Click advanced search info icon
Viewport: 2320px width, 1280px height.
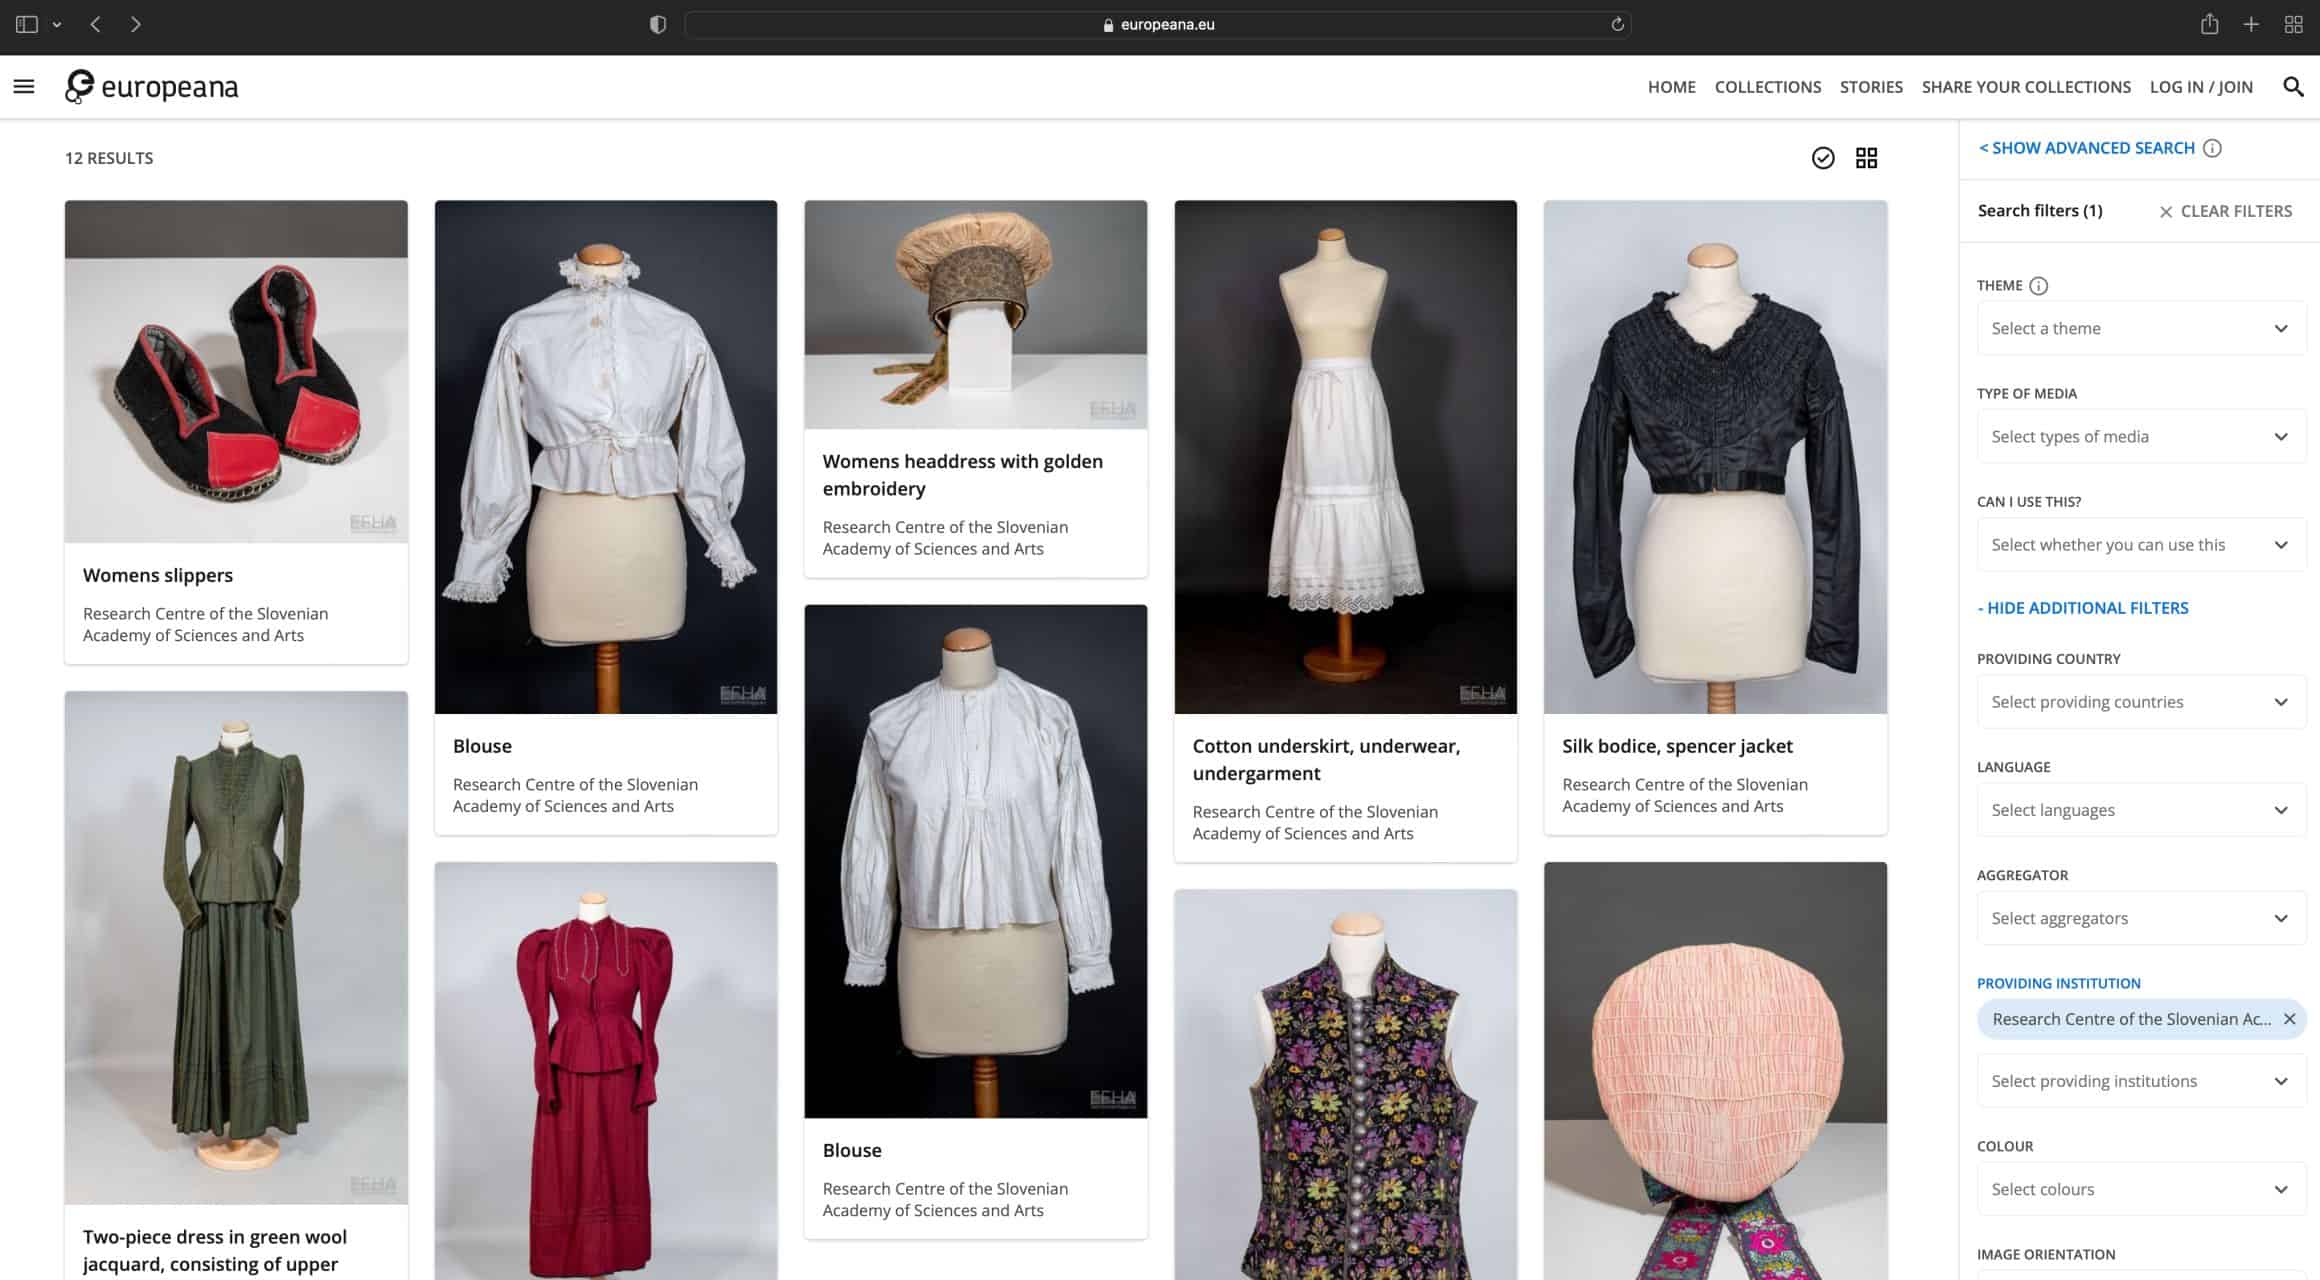coord(2212,148)
